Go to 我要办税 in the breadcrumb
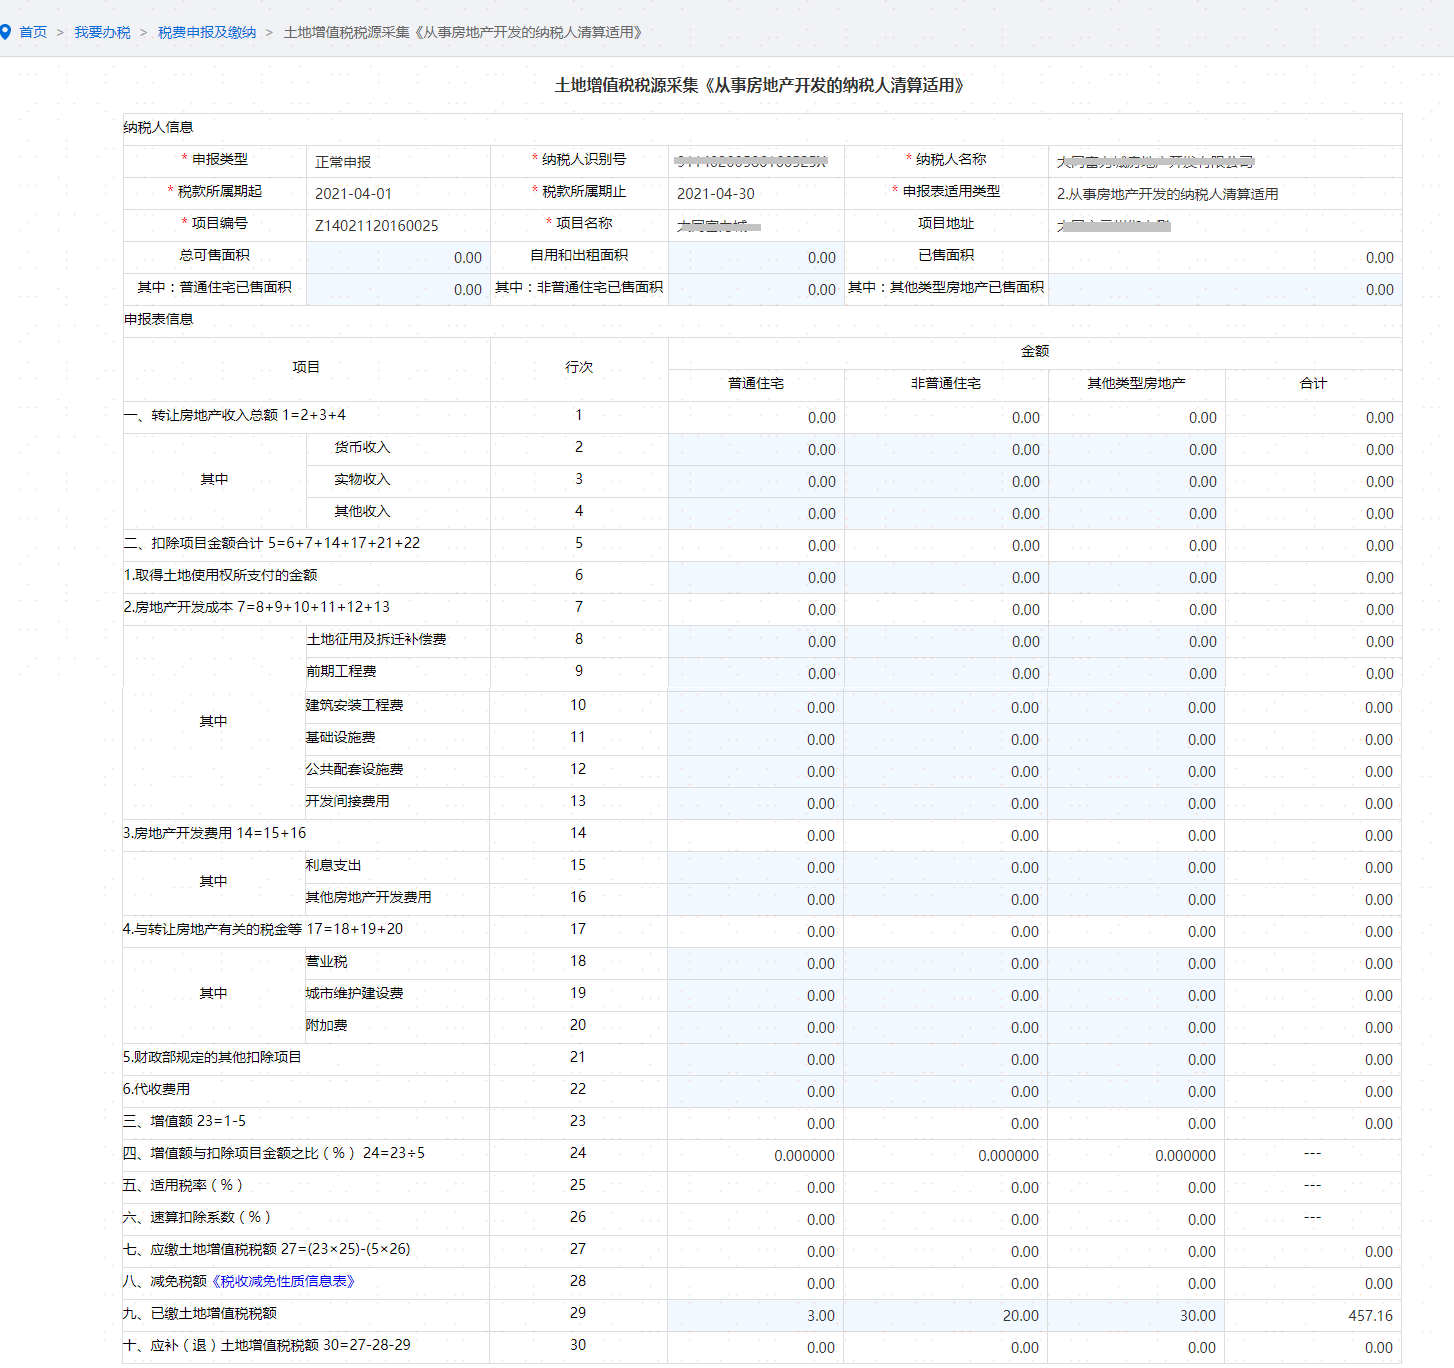 (x=102, y=32)
